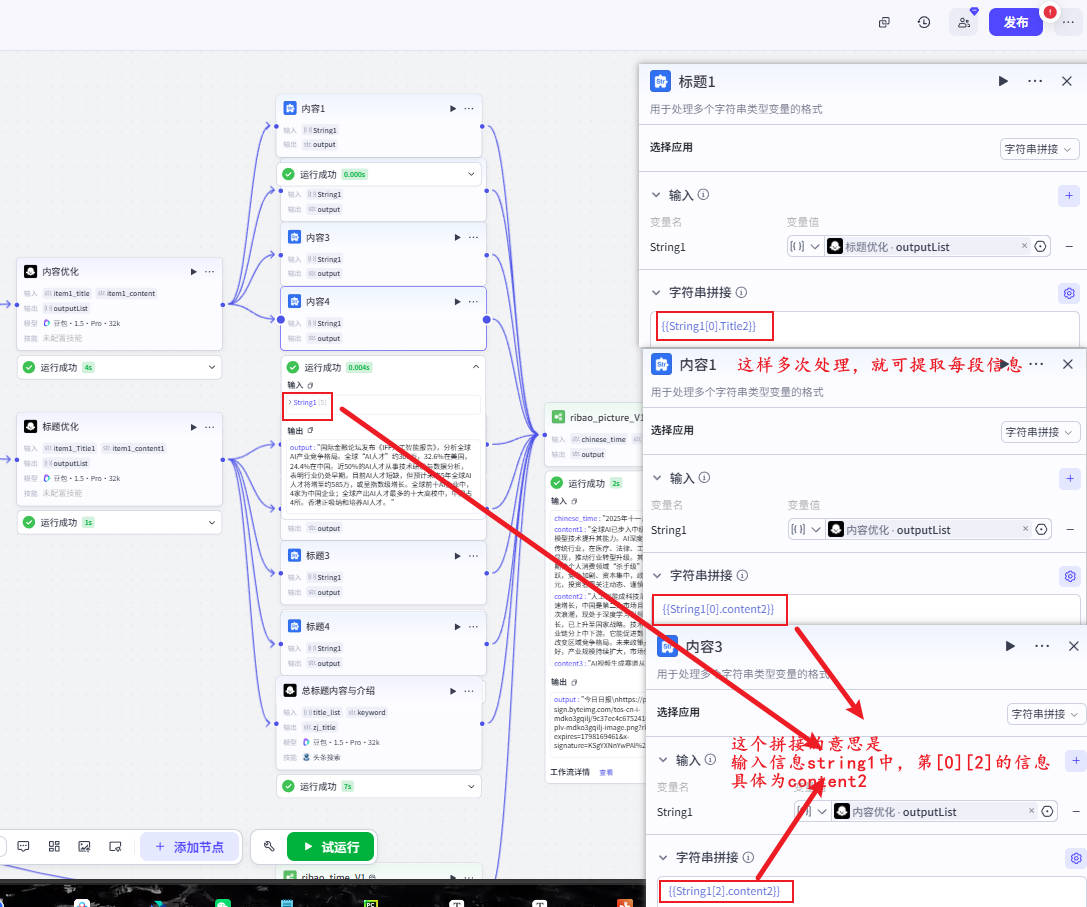Run the 内容3 panel with its play icon
Viewport: 1087px width, 907px height.
coord(1010,646)
